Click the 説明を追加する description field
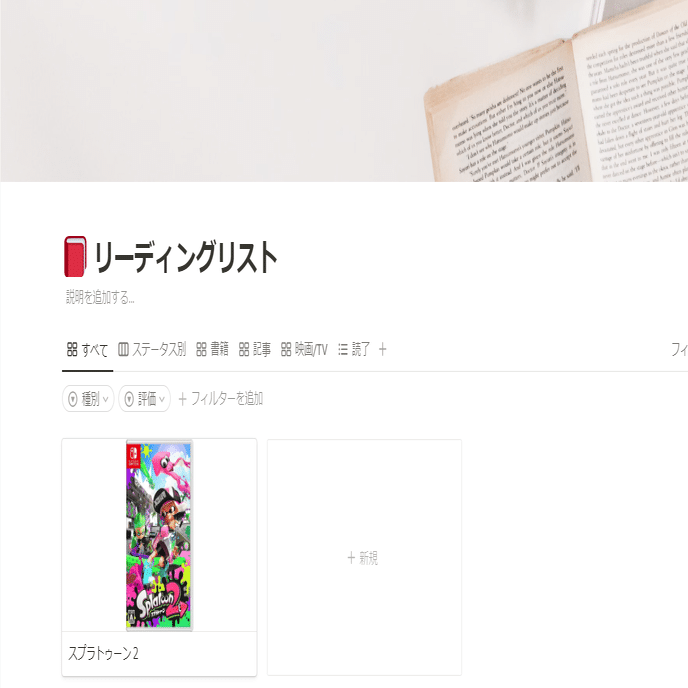 (x=100, y=297)
